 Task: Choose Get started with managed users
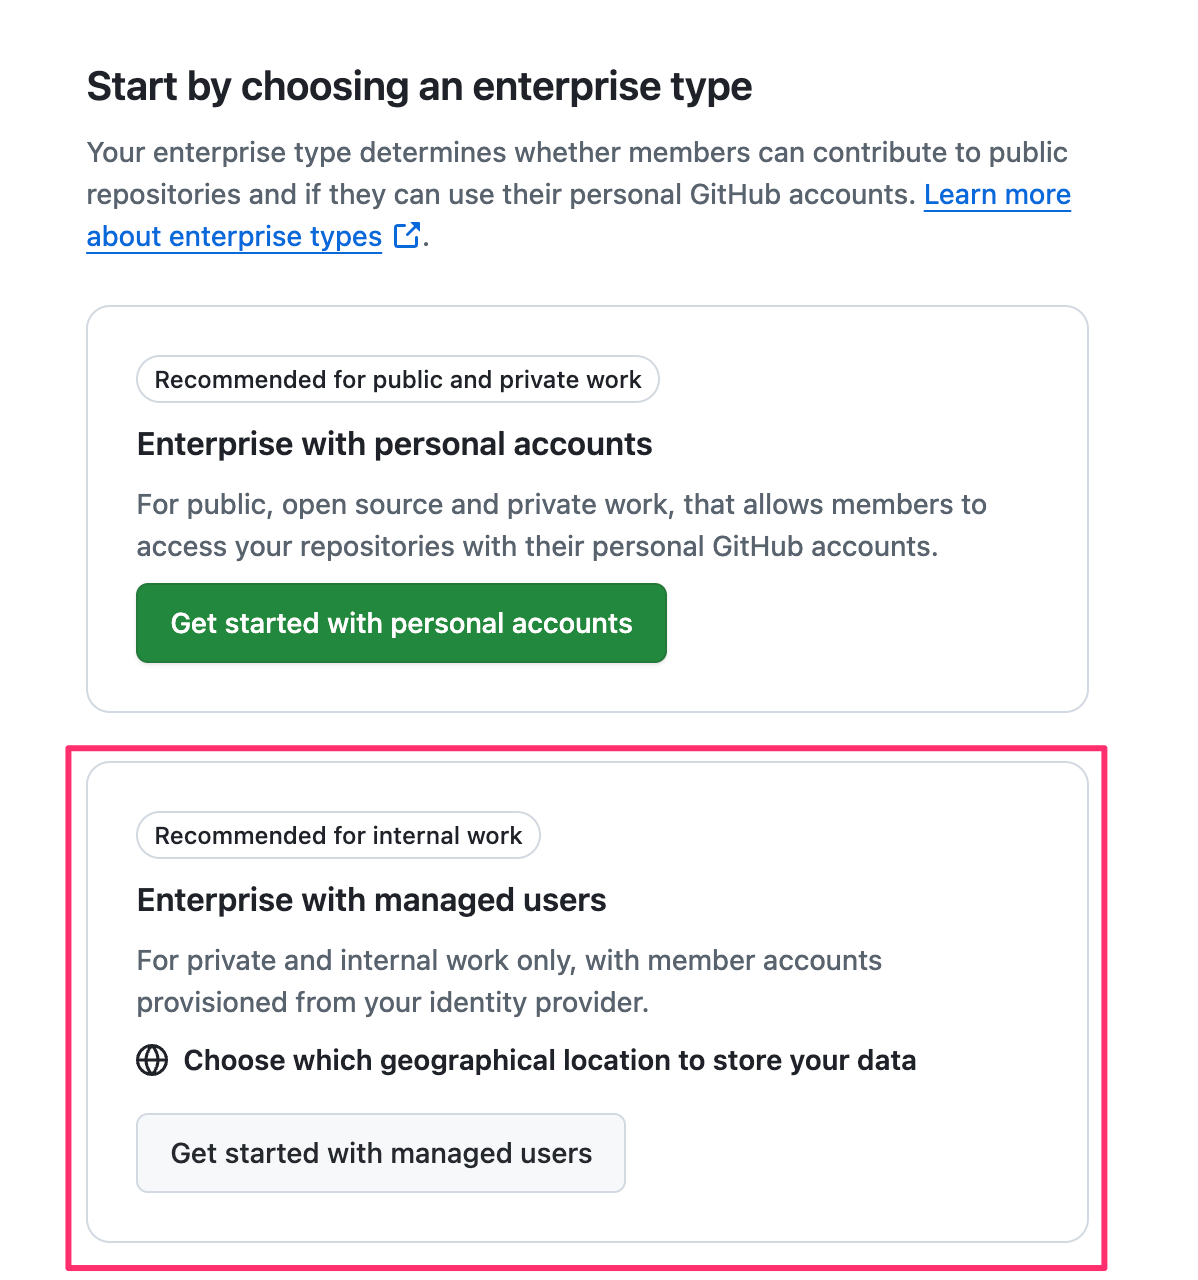click(381, 1153)
